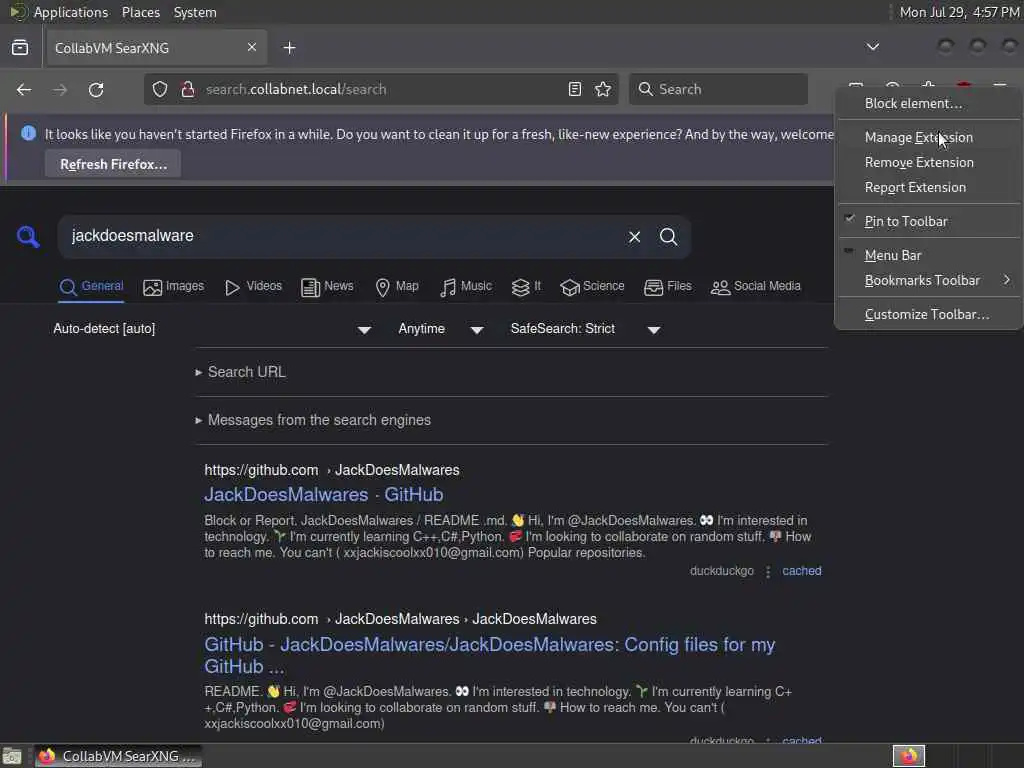Open the tracking protection shield icon
The width and height of the screenshot is (1024, 768).
(160, 89)
